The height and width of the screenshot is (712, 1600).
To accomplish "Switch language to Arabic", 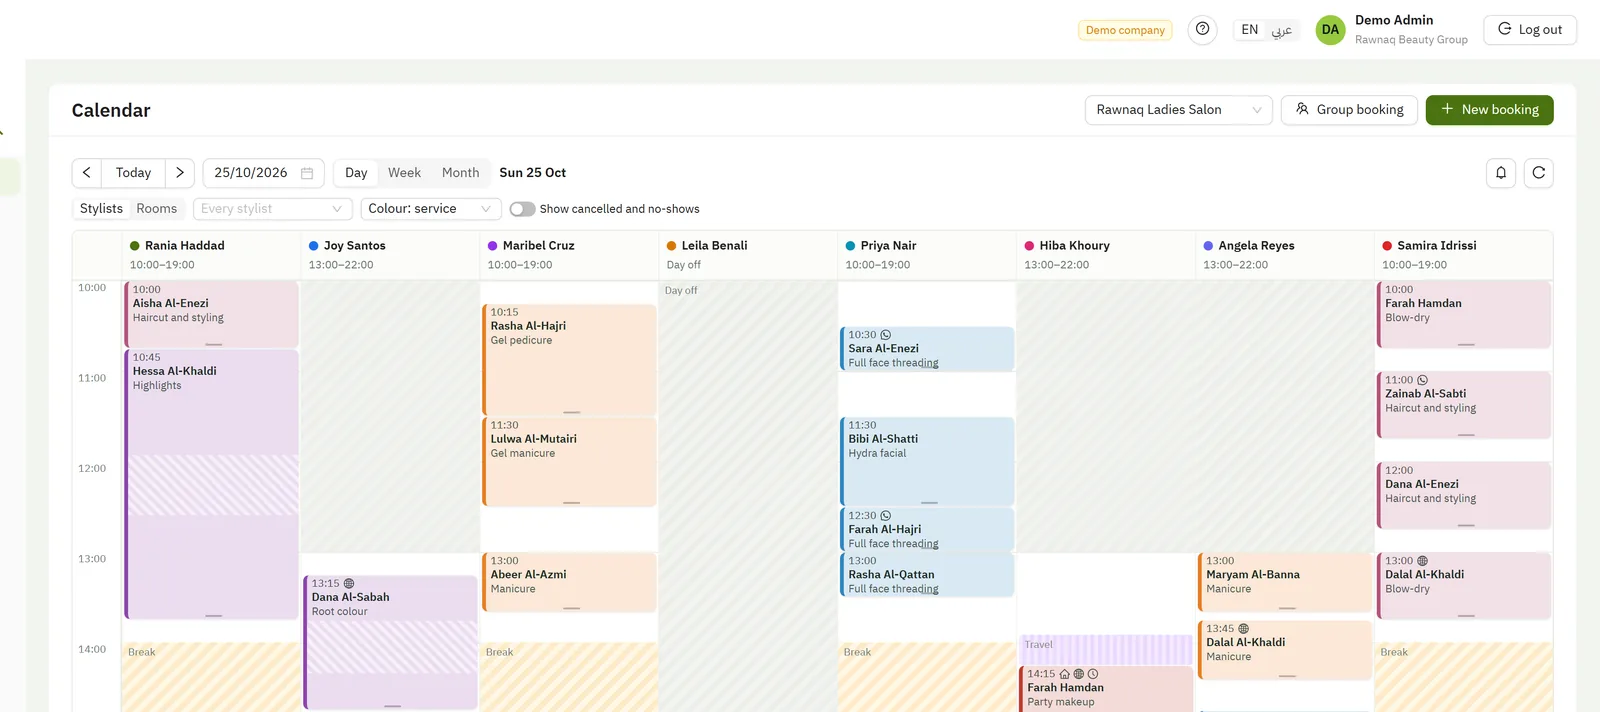I will point(1282,30).
